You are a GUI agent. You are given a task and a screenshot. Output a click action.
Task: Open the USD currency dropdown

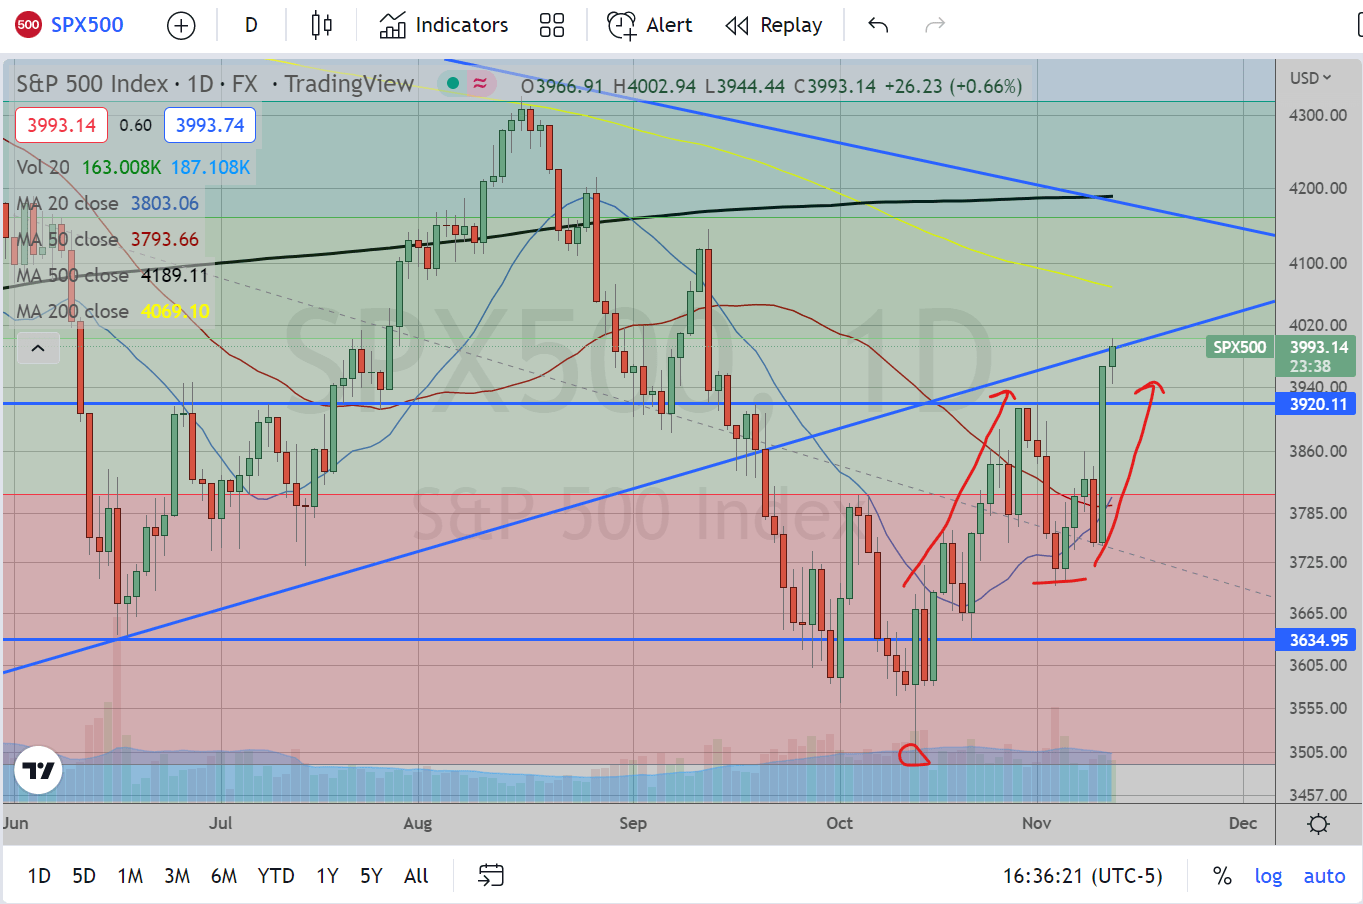click(x=1310, y=78)
